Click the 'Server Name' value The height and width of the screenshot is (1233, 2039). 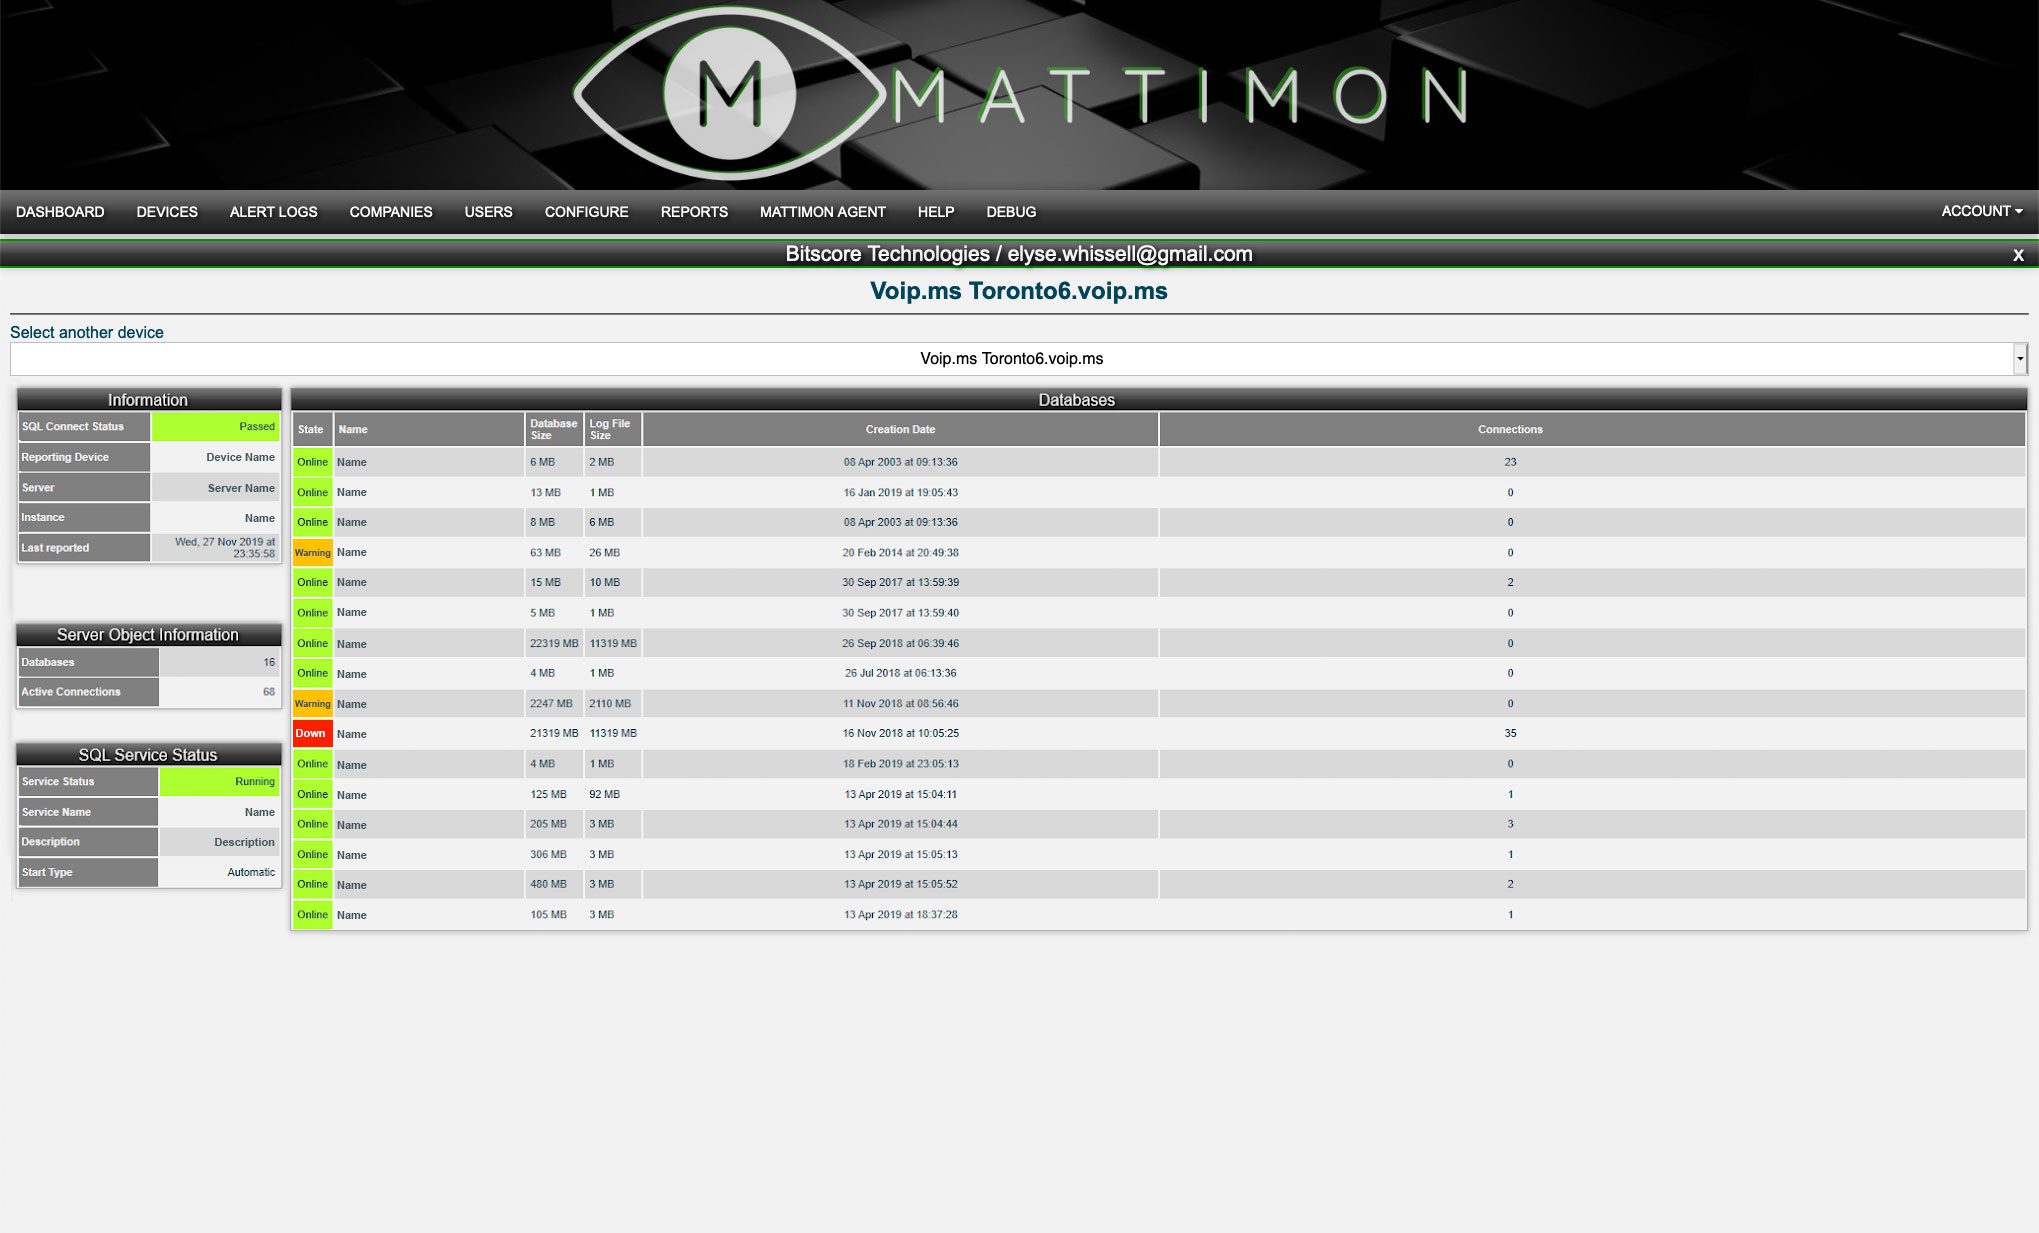click(x=241, y=488)
